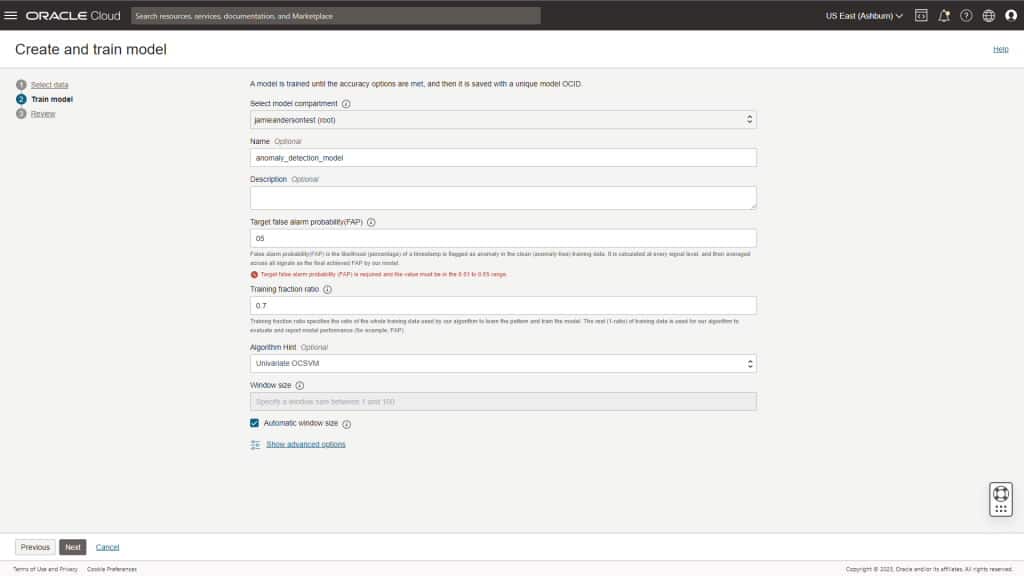Open the user profile avatar icon
Image resolution: width=1024 pixels, height=576 pixels.
[x=1009, y=15]
